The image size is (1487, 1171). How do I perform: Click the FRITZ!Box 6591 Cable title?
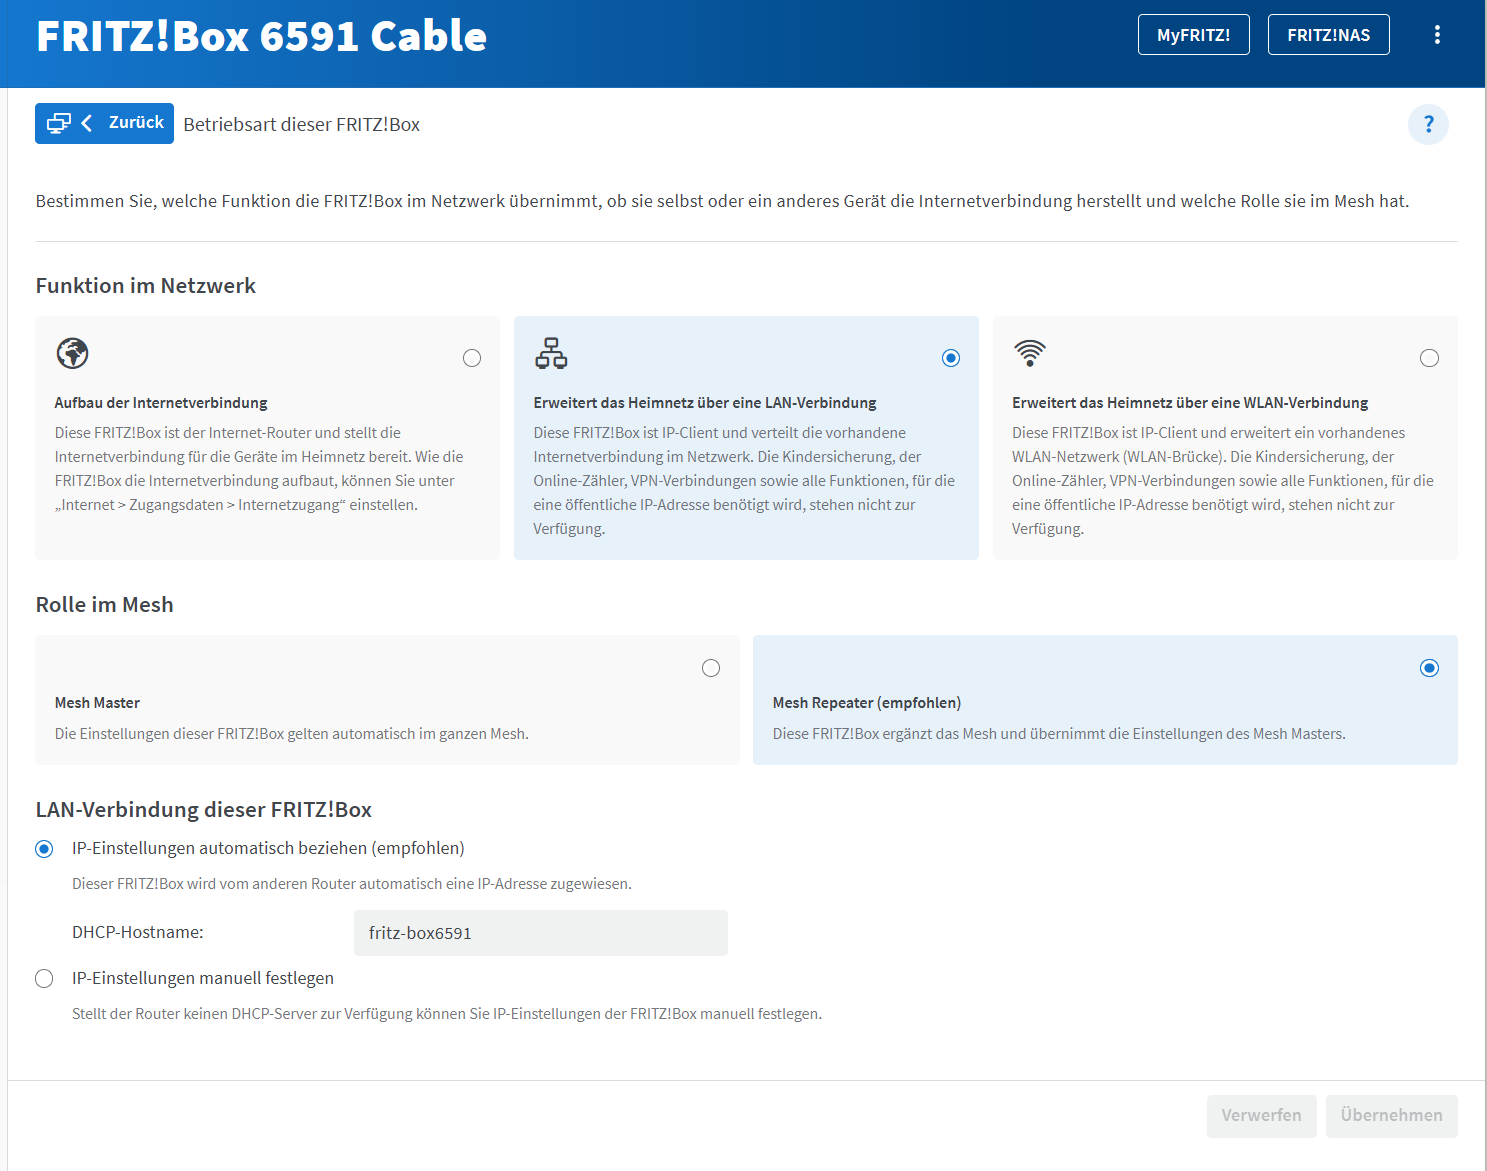coord(262,36)
